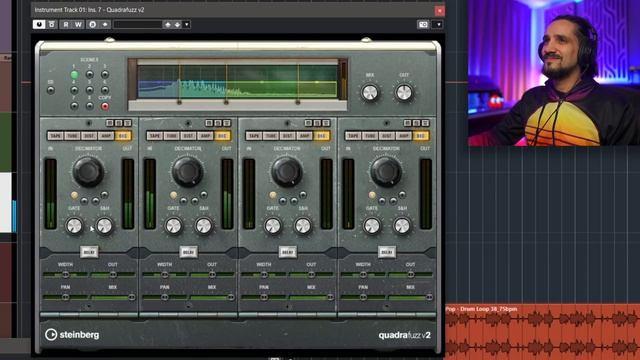
Task: Click the master OUT knob
Action: coord(404,93)
